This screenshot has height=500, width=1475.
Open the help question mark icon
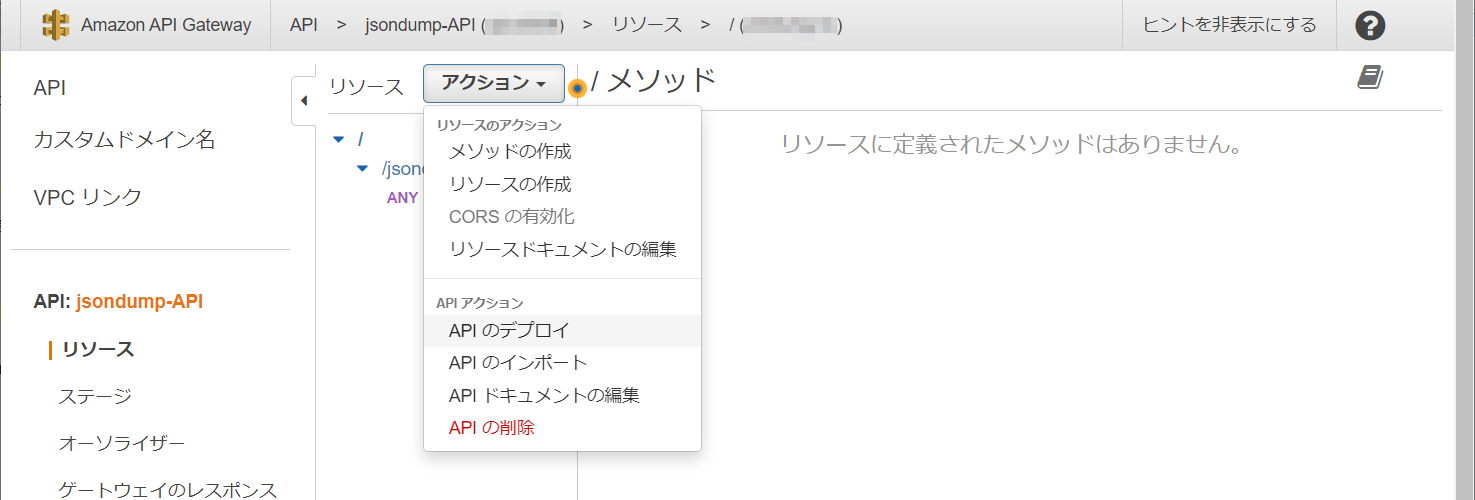click(x=1370, y=25)
